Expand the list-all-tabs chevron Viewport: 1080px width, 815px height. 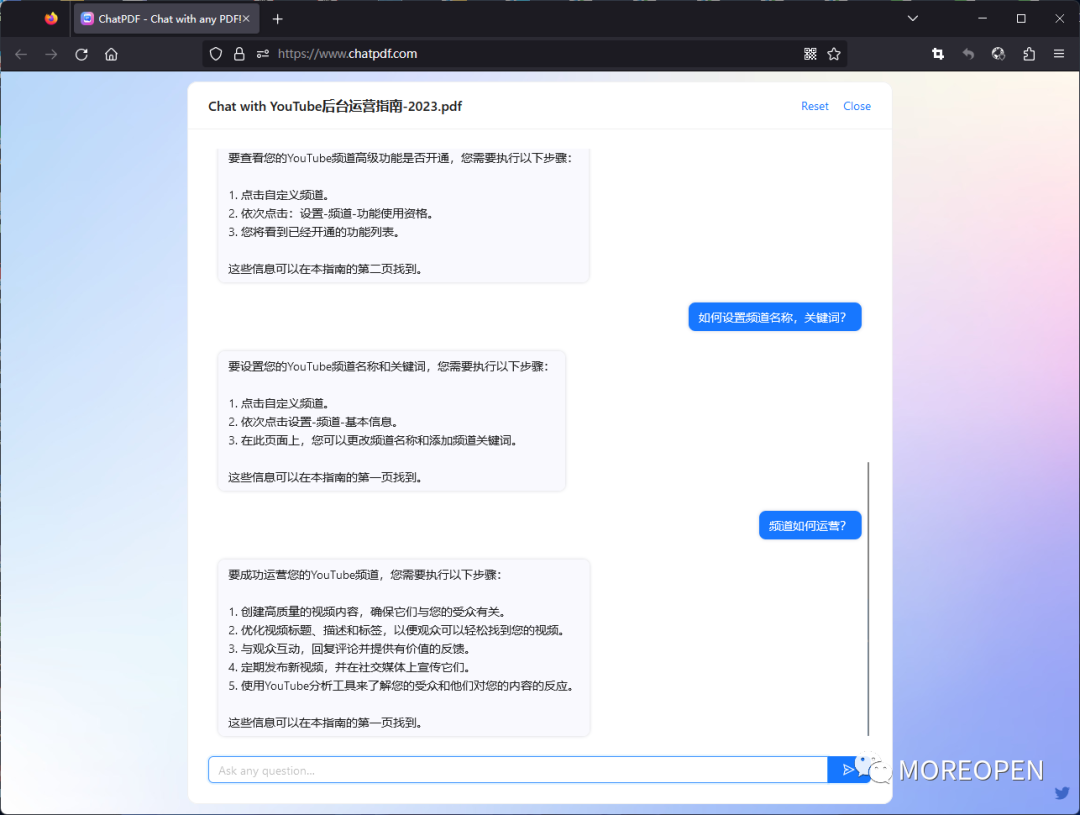pyautogui.click(x=913, y=19)
